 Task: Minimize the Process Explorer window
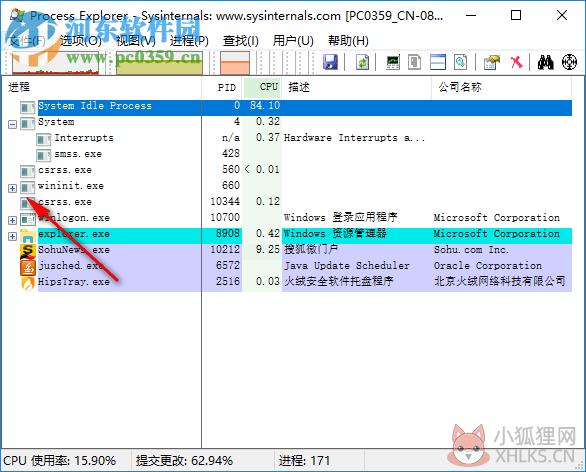471,16
